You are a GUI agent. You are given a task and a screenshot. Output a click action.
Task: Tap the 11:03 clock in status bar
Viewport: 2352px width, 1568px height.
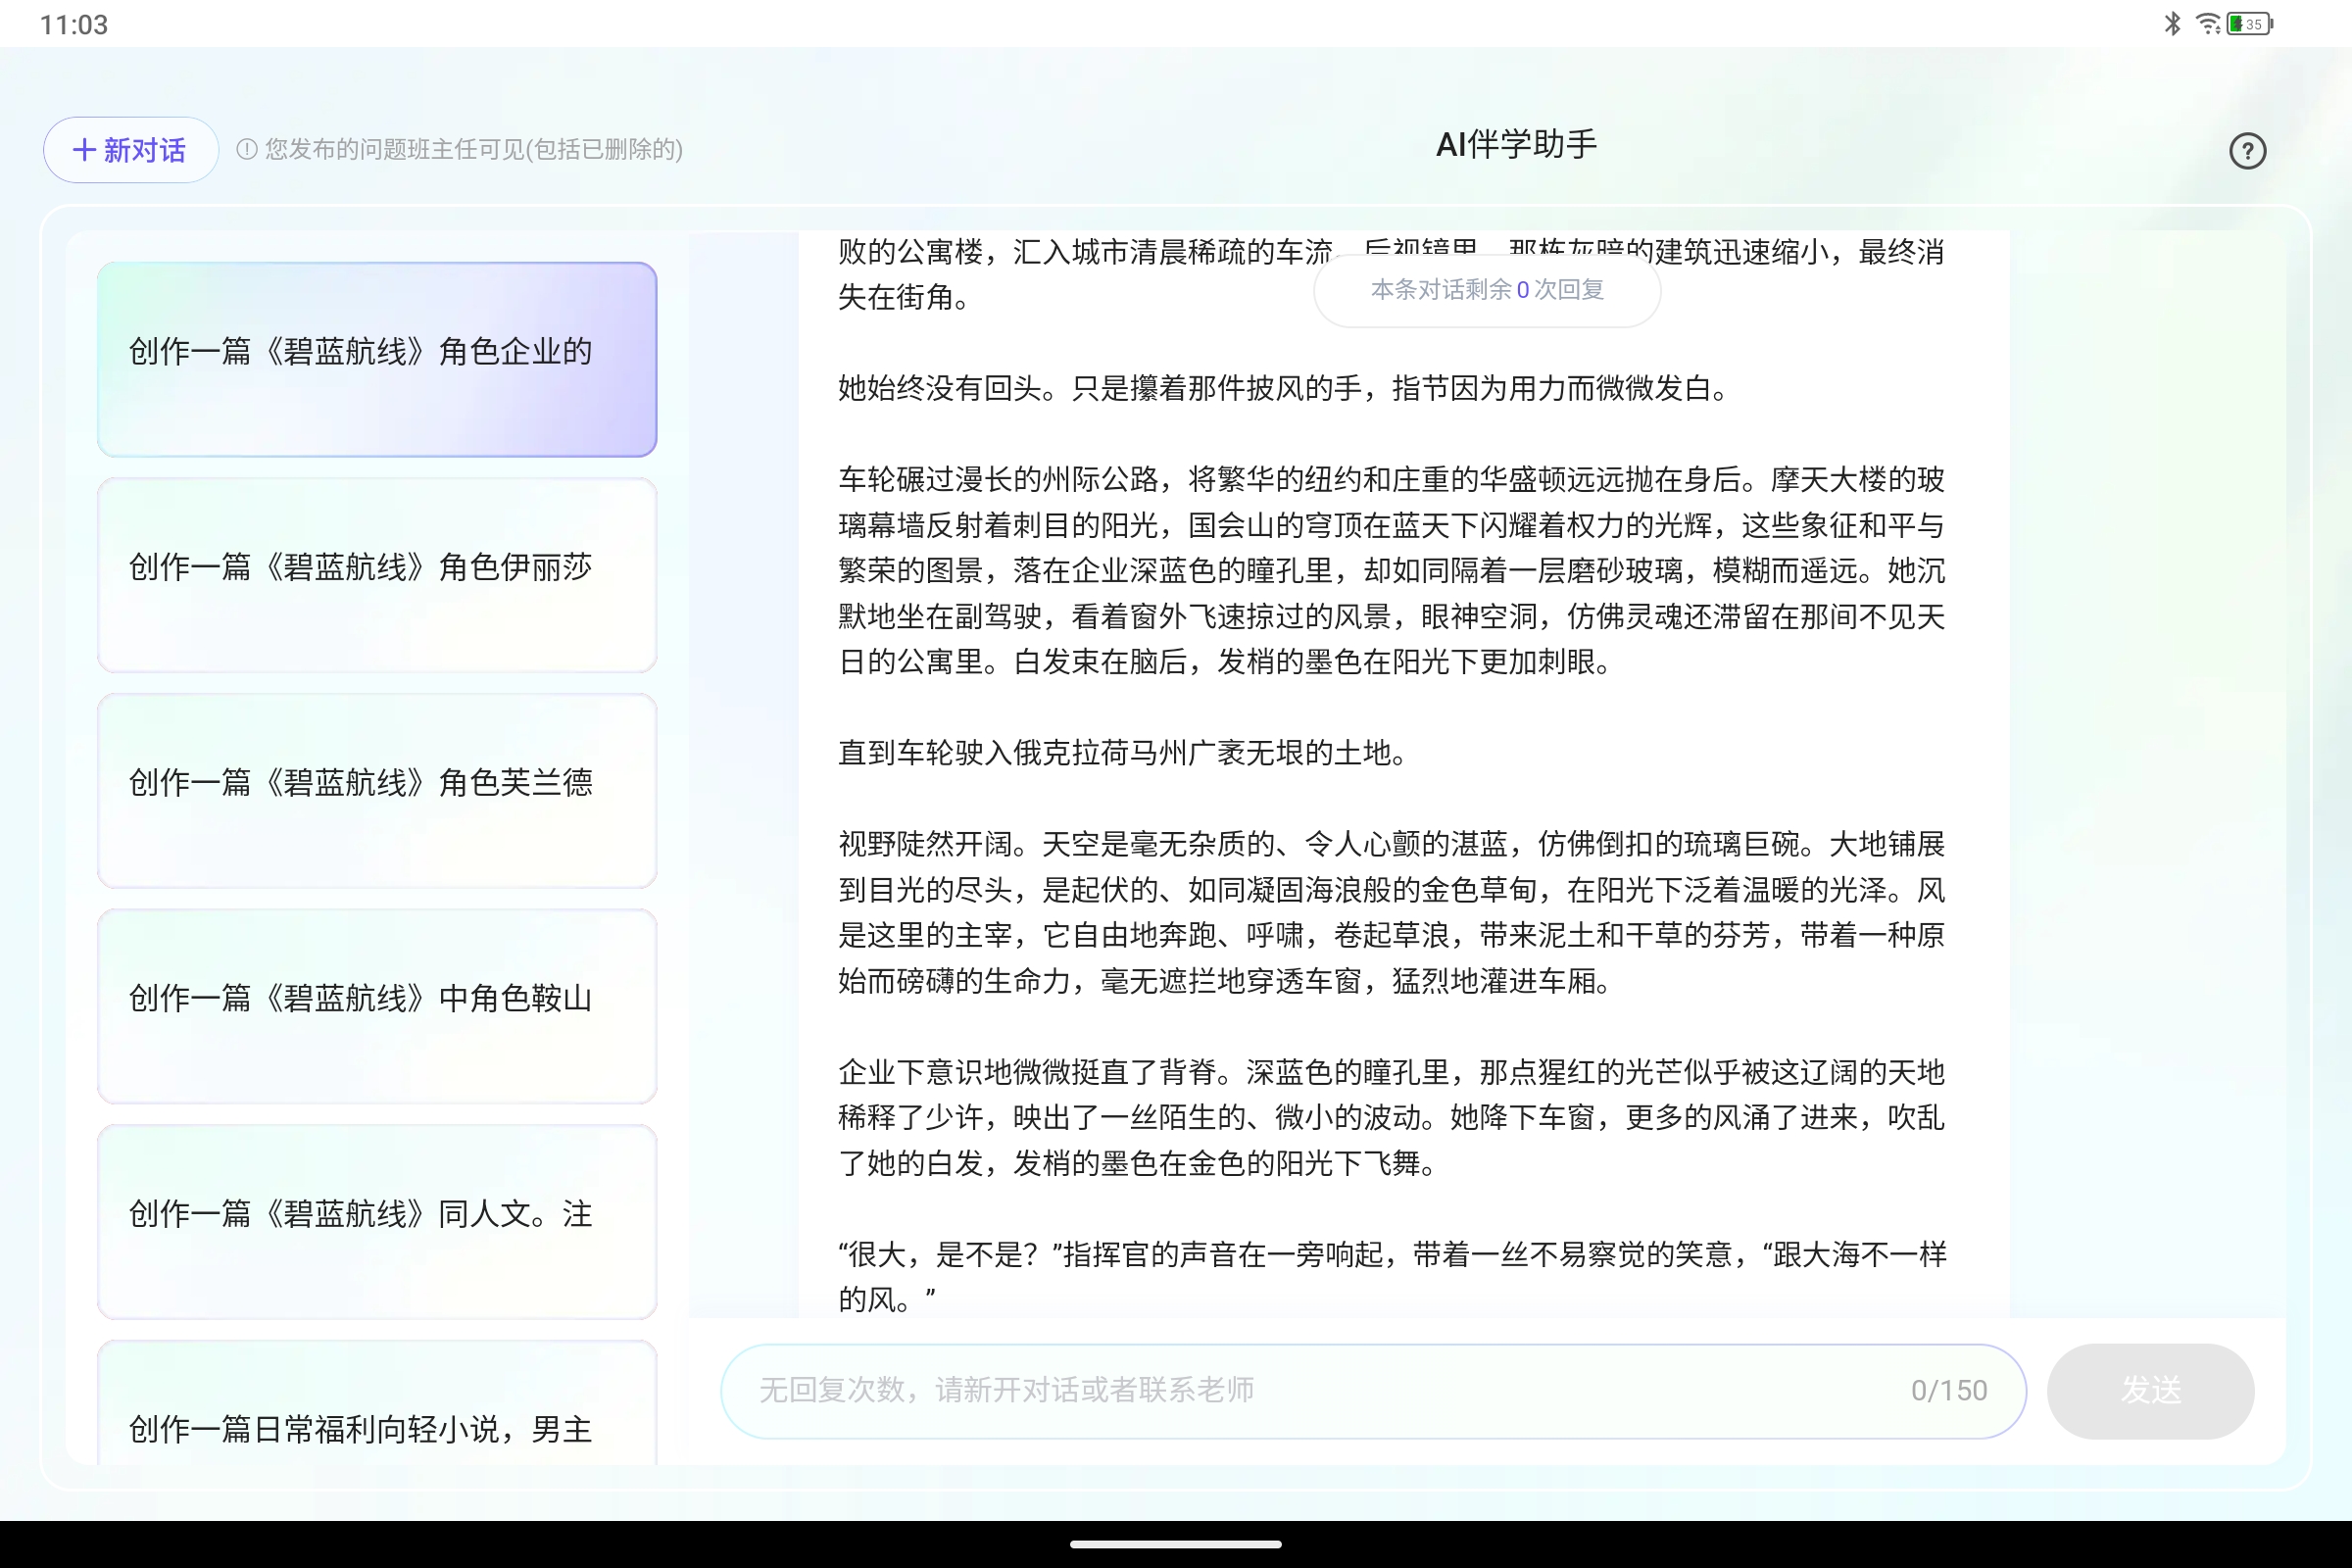point(74,25)
